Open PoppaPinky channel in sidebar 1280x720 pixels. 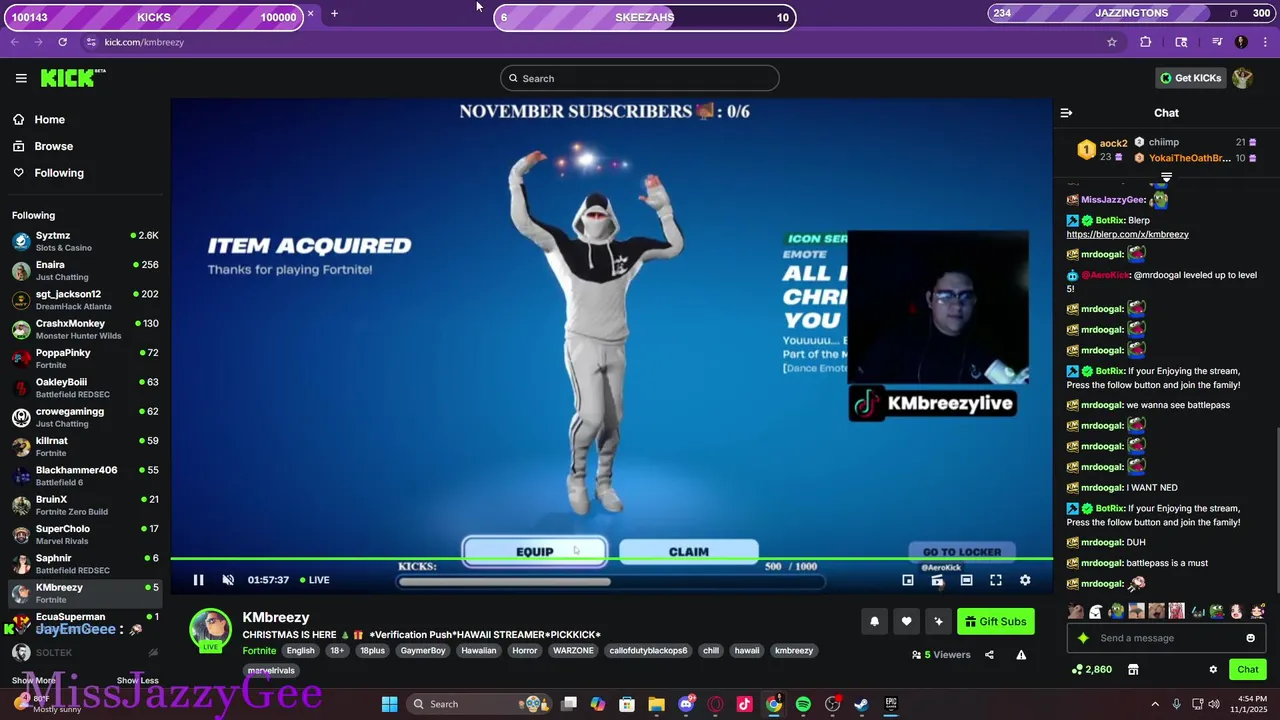85,358
